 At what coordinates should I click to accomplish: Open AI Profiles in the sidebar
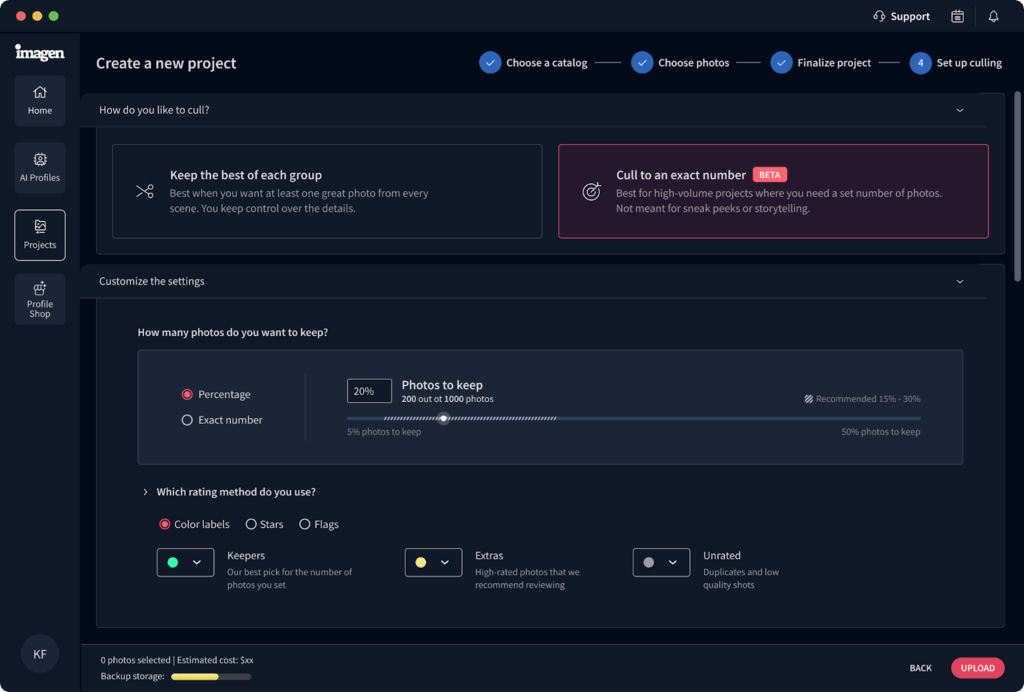tap(40, 167)
